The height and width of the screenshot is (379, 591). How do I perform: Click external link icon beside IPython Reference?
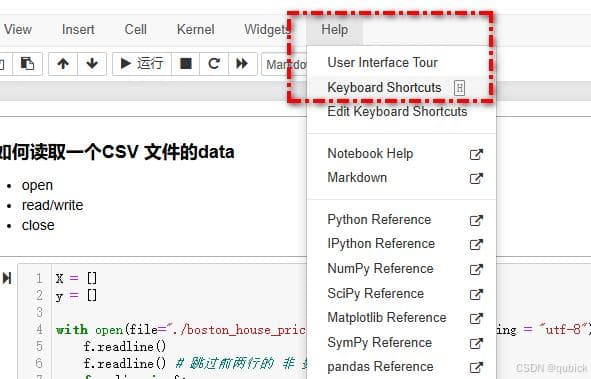point(476,245)
